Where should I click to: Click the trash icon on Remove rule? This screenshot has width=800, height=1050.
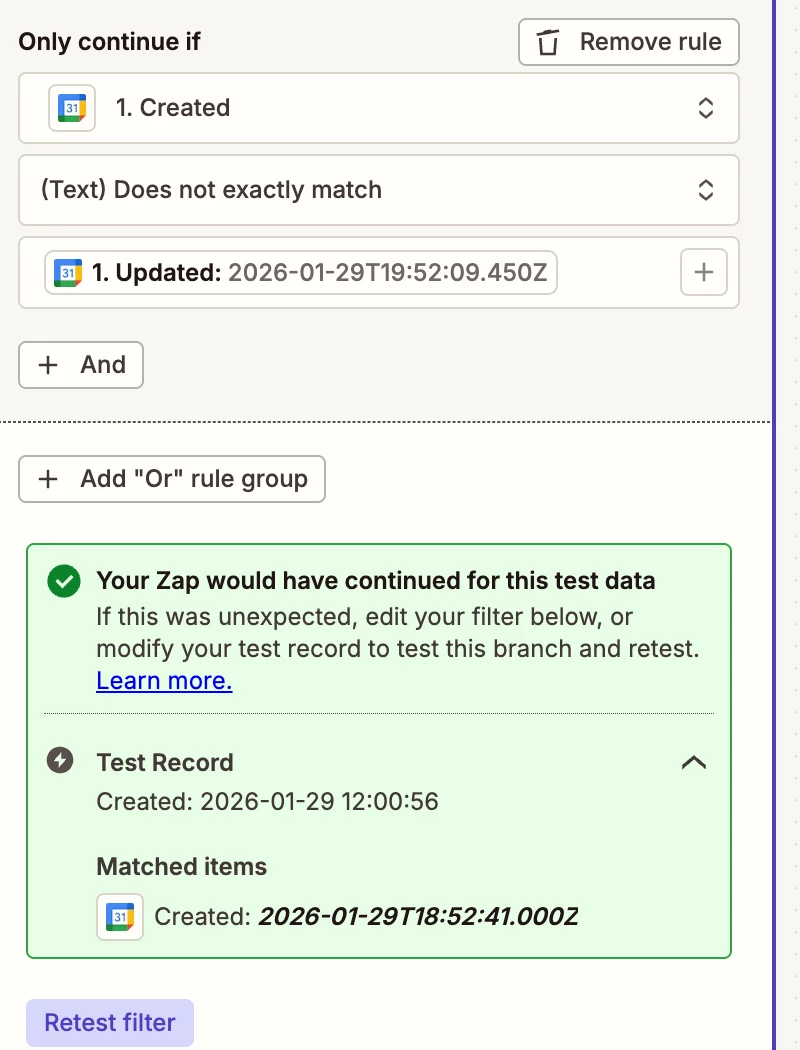(548, 42)
